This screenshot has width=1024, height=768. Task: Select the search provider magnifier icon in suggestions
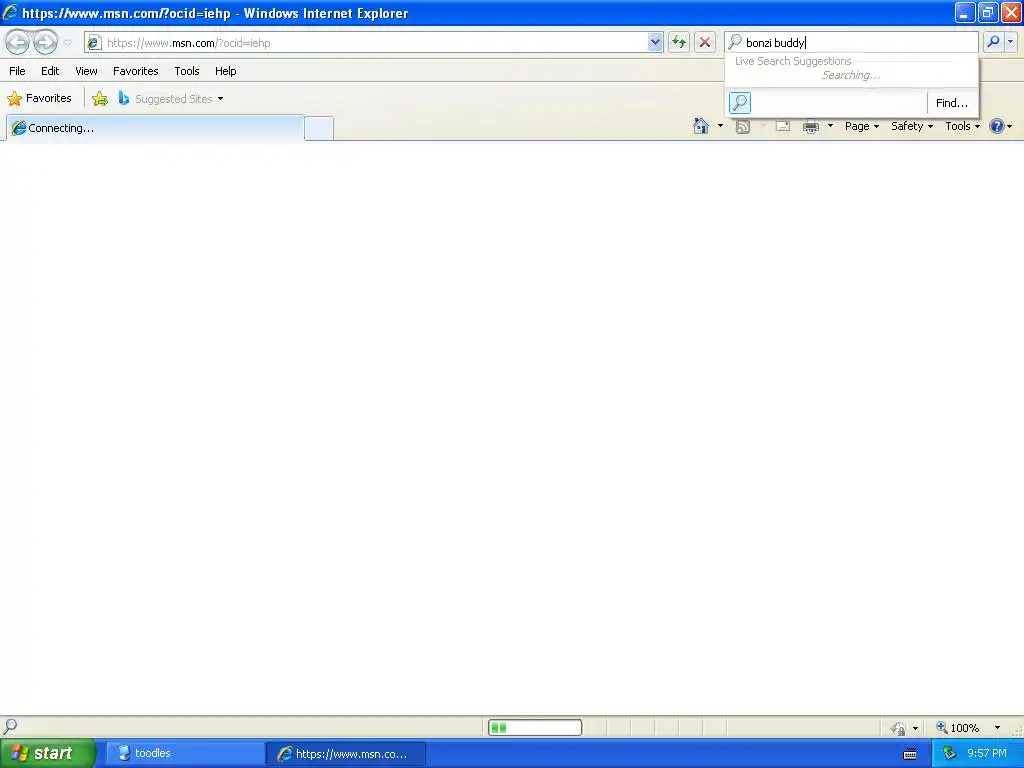[x=740, y=103]
